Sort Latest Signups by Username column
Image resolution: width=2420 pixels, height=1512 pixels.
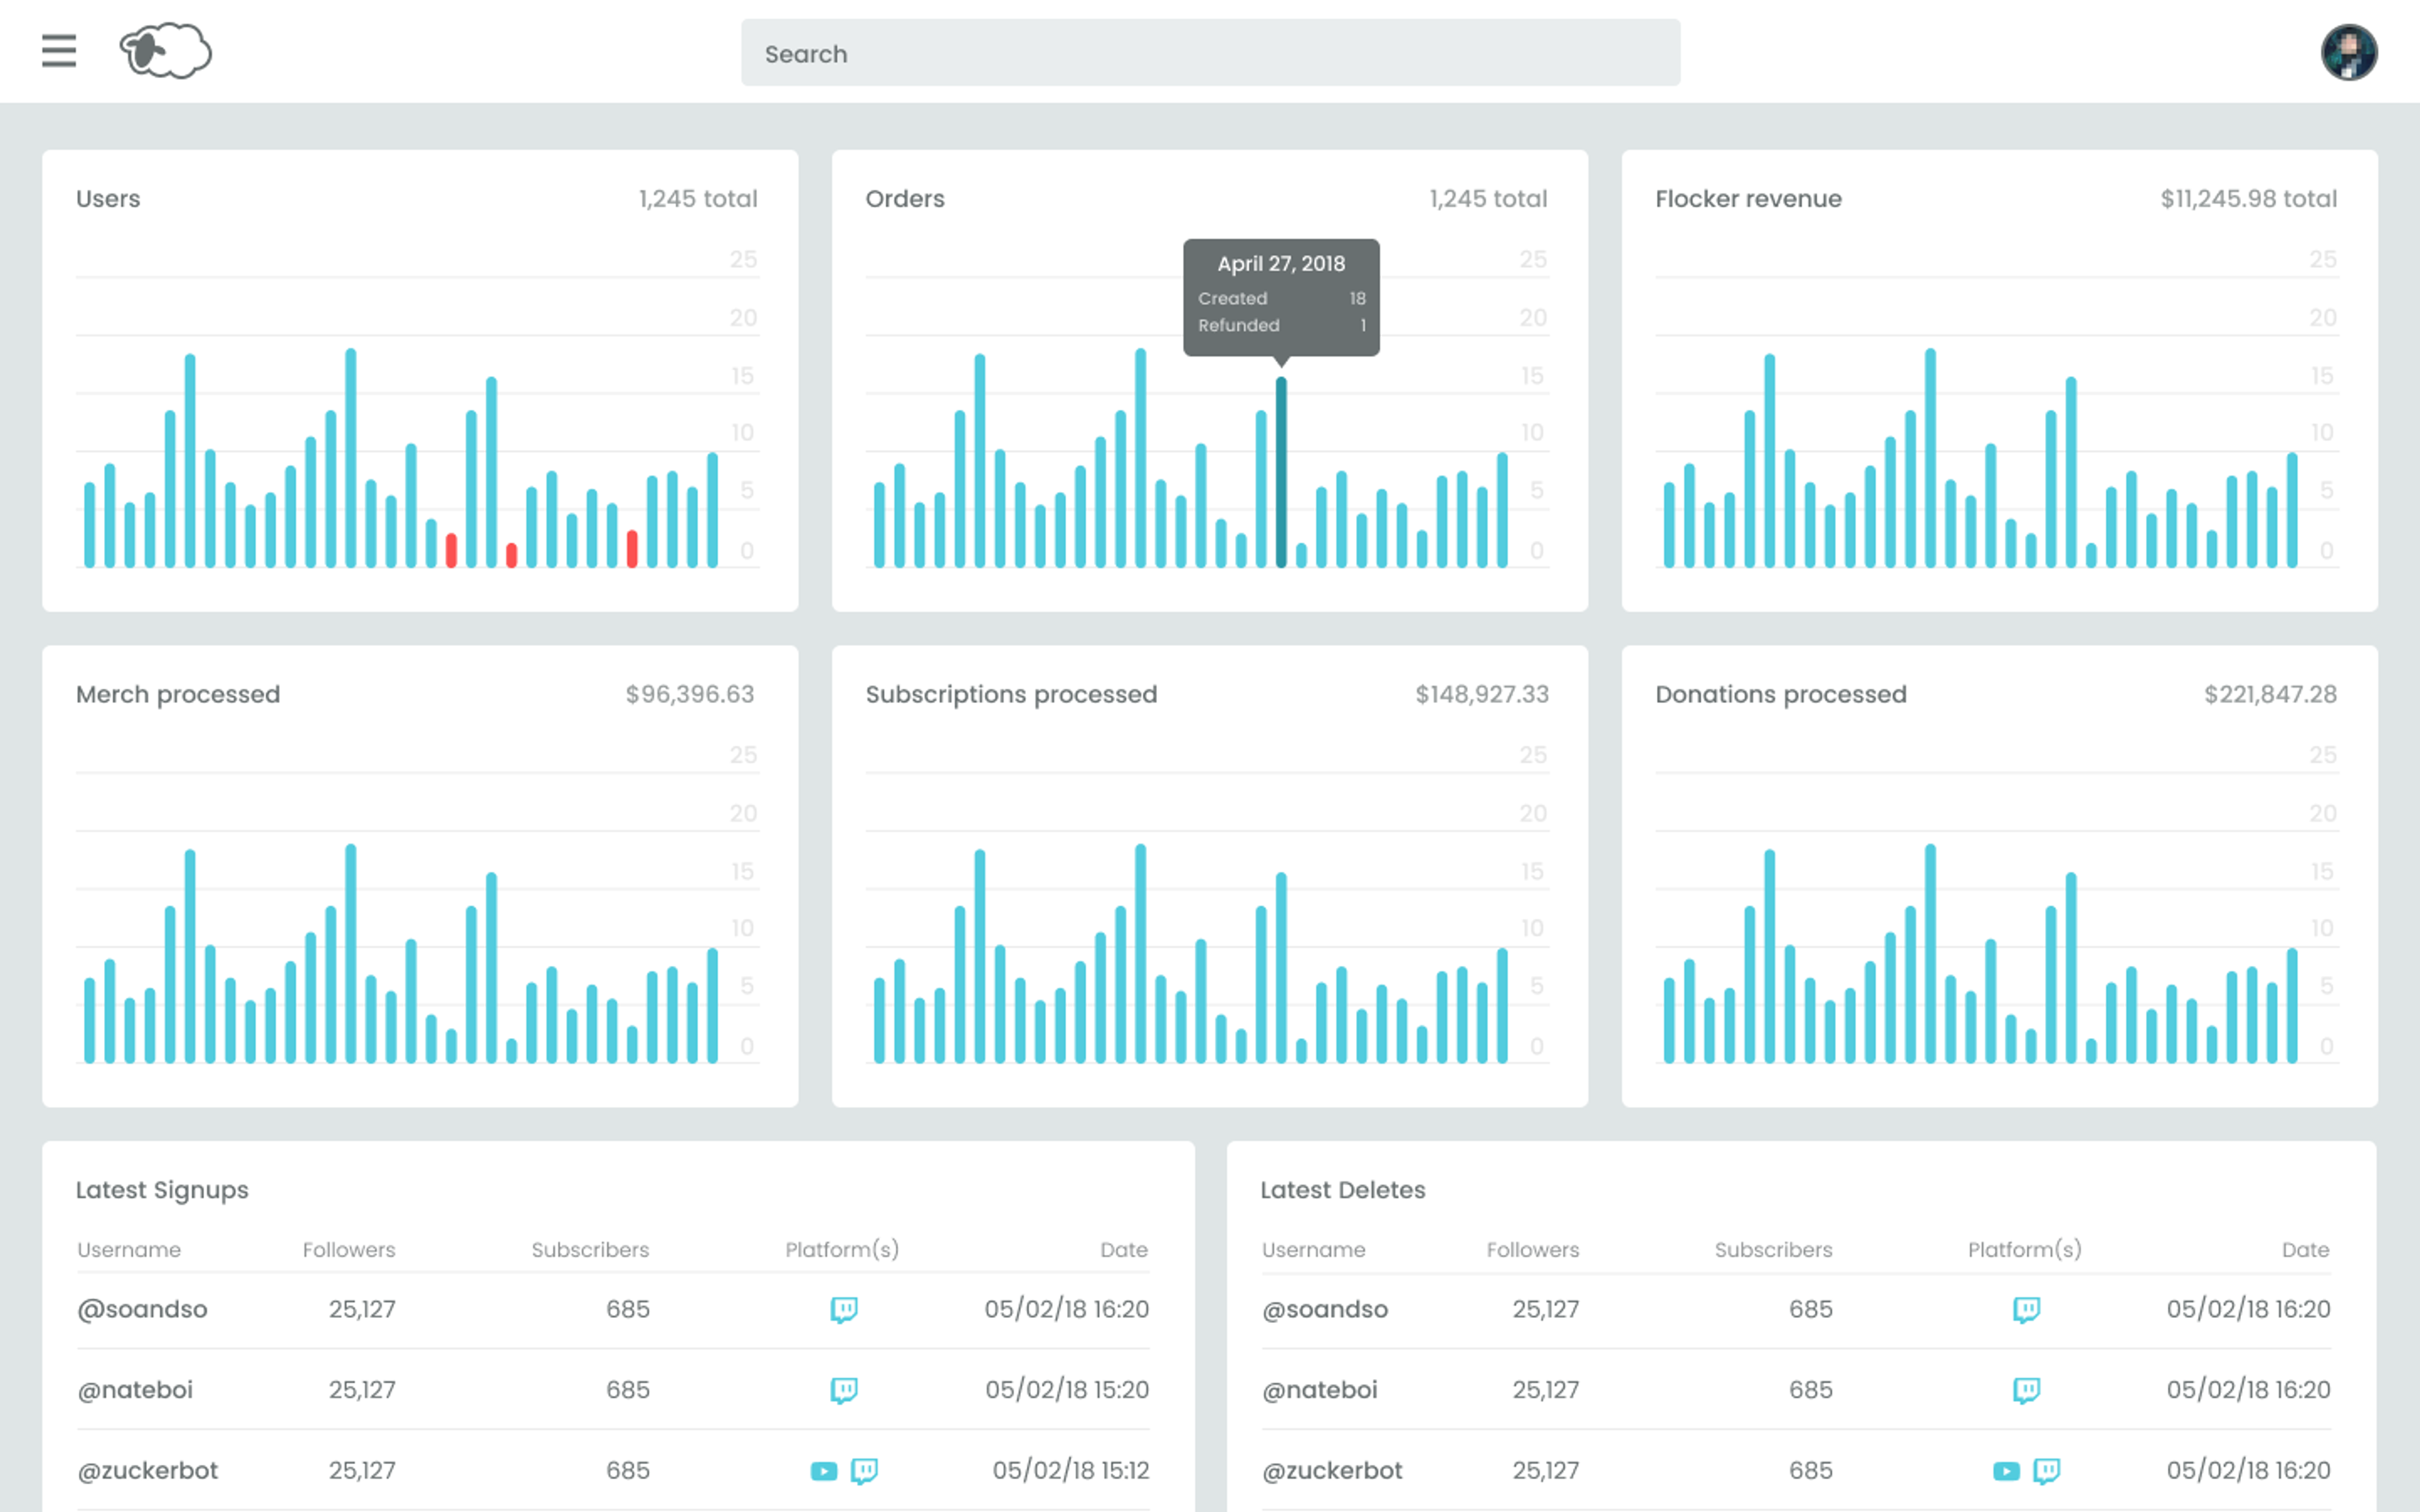129,1250
